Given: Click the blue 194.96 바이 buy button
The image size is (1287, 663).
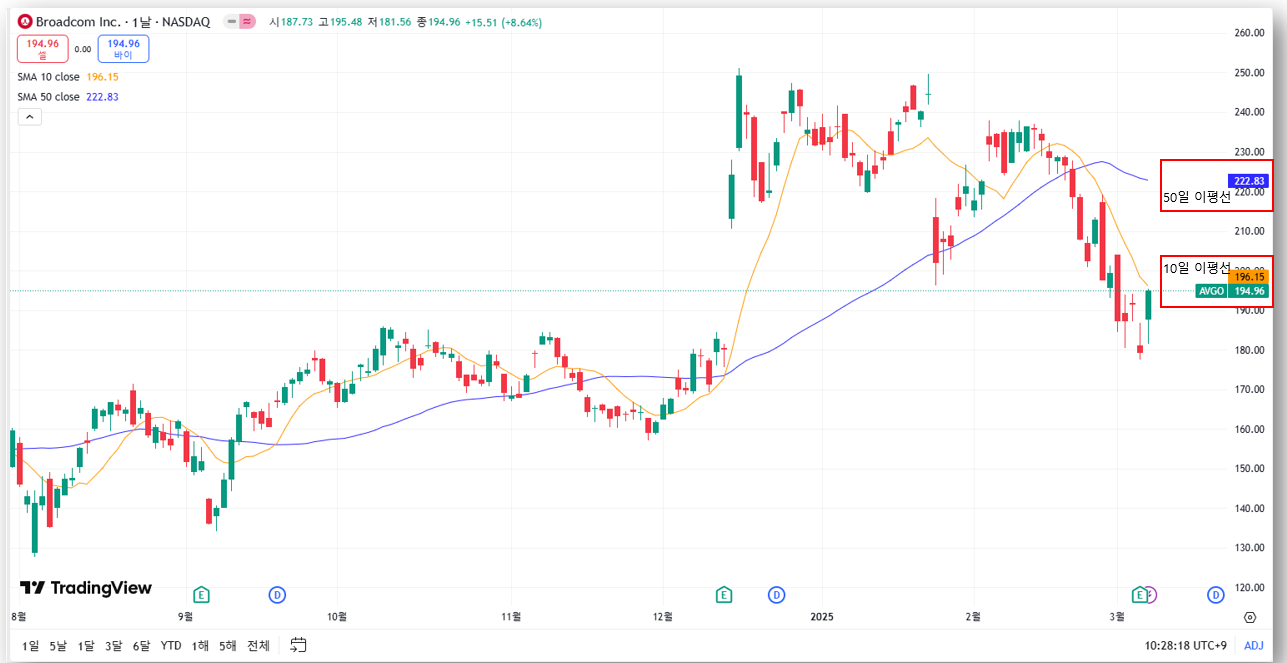Looking at the screenshot, I should [123, 49].
